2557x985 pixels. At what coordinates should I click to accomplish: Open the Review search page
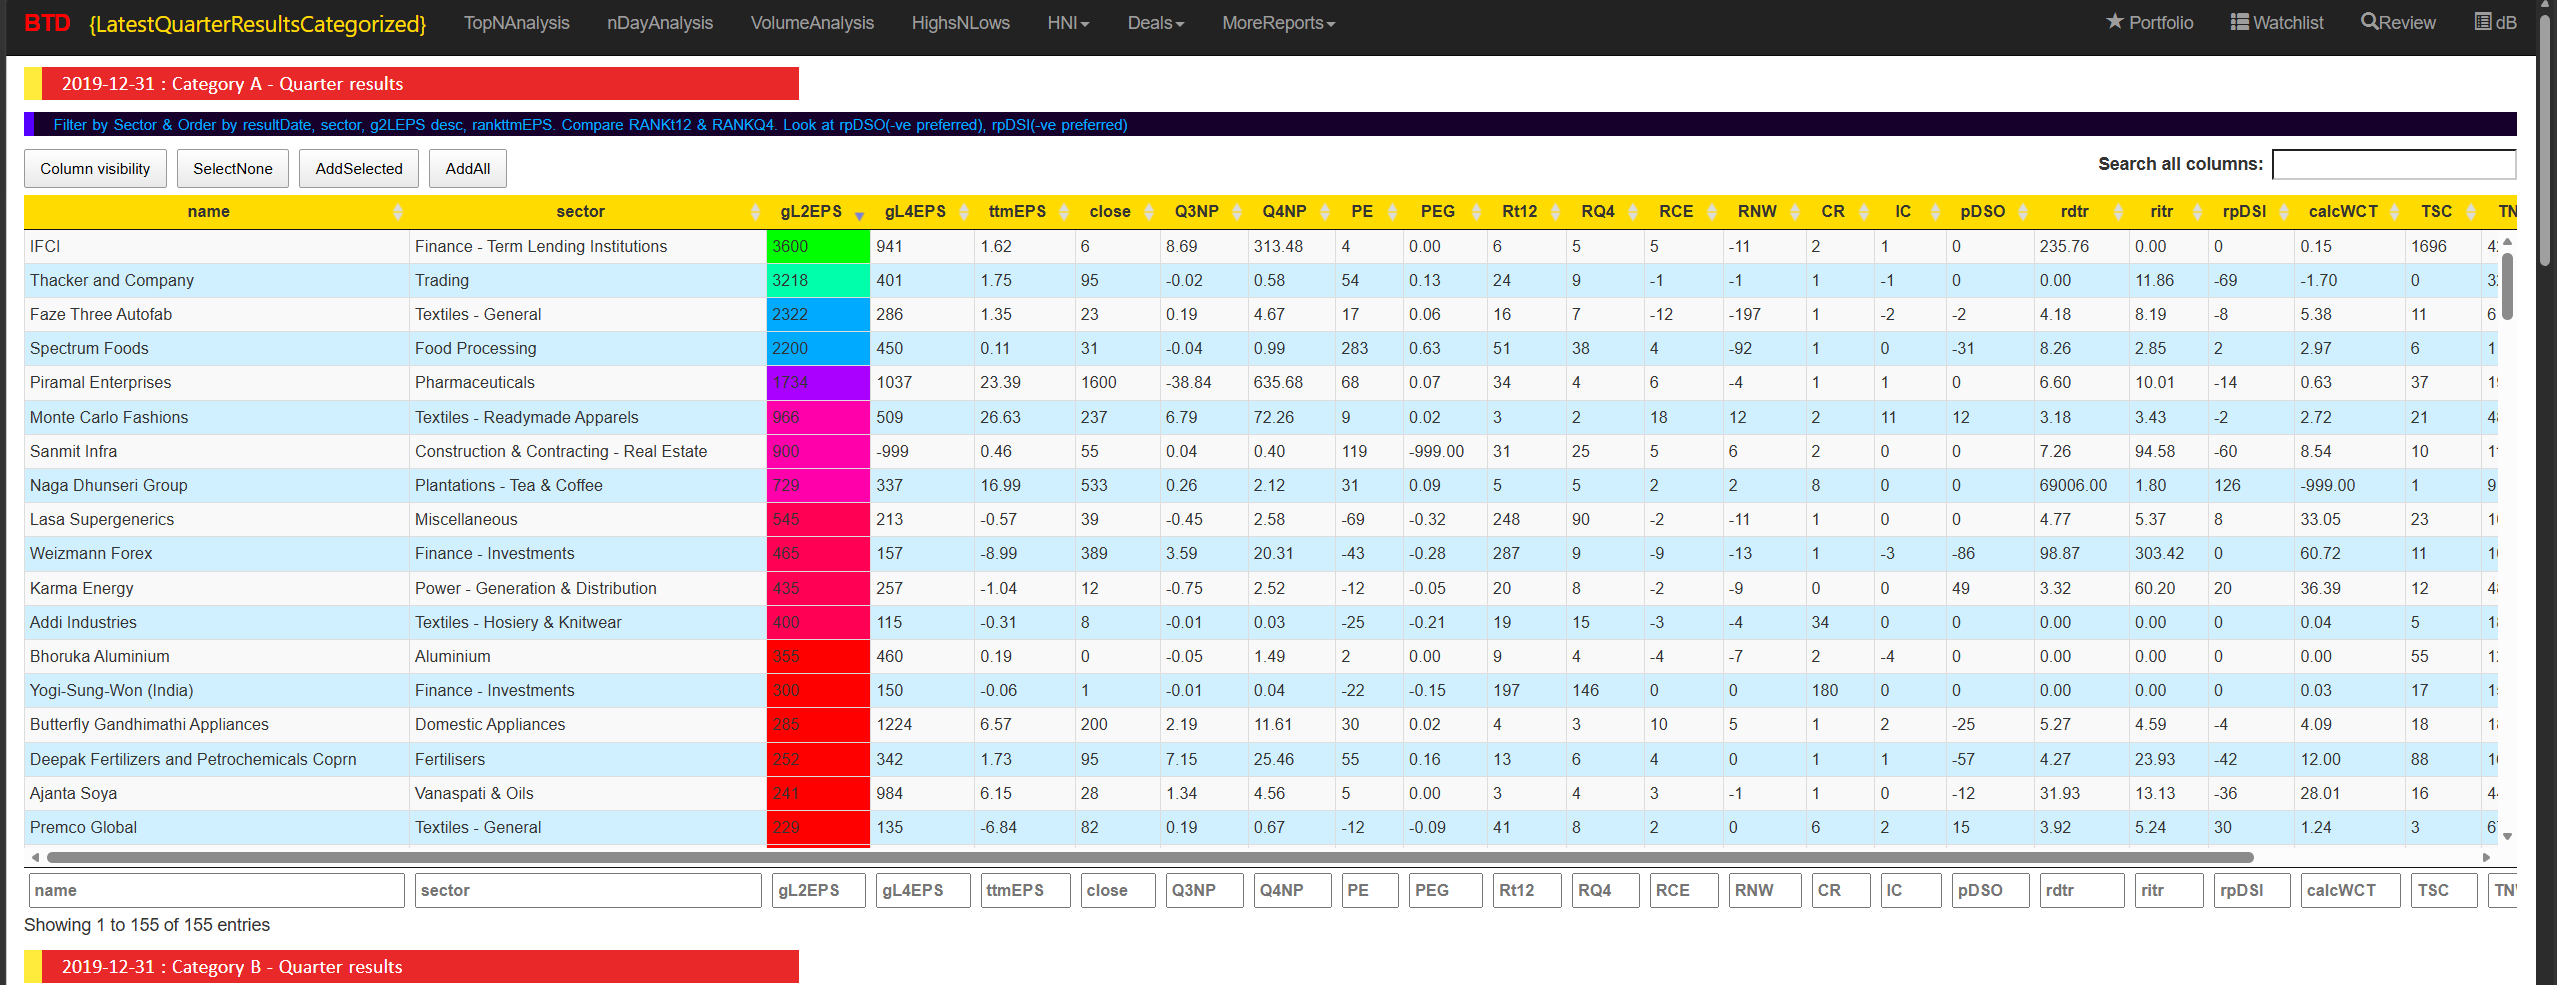click(2398, 22)
